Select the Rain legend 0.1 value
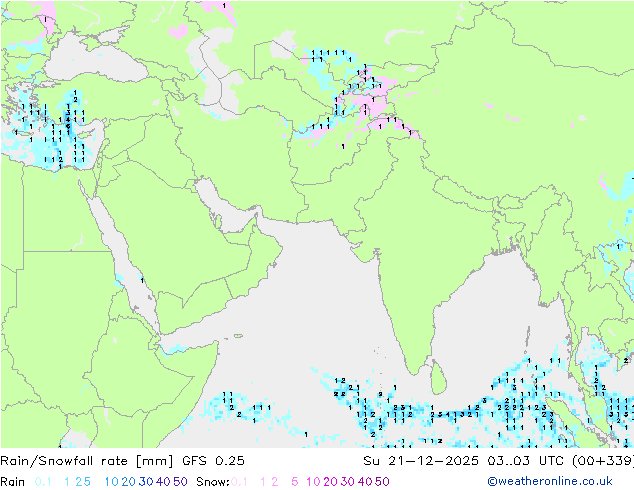The image size is (634, 490). point(43,482)
